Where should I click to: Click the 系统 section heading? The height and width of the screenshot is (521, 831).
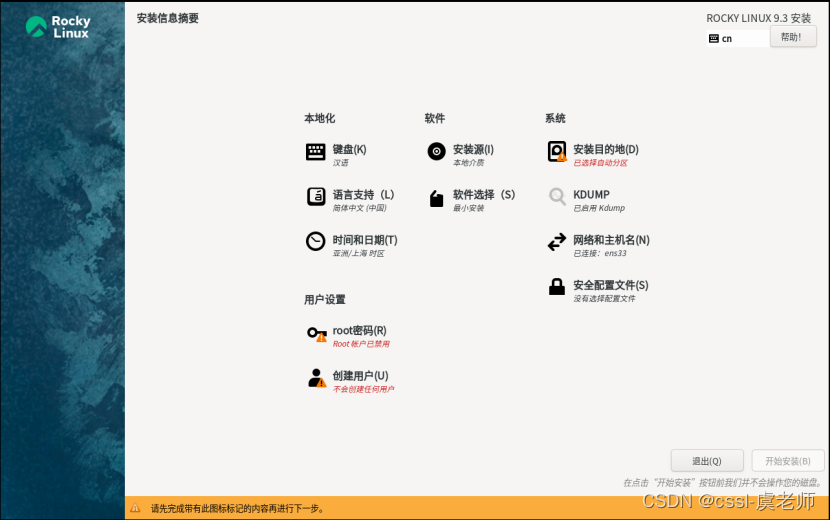click(x=555, y=118)
